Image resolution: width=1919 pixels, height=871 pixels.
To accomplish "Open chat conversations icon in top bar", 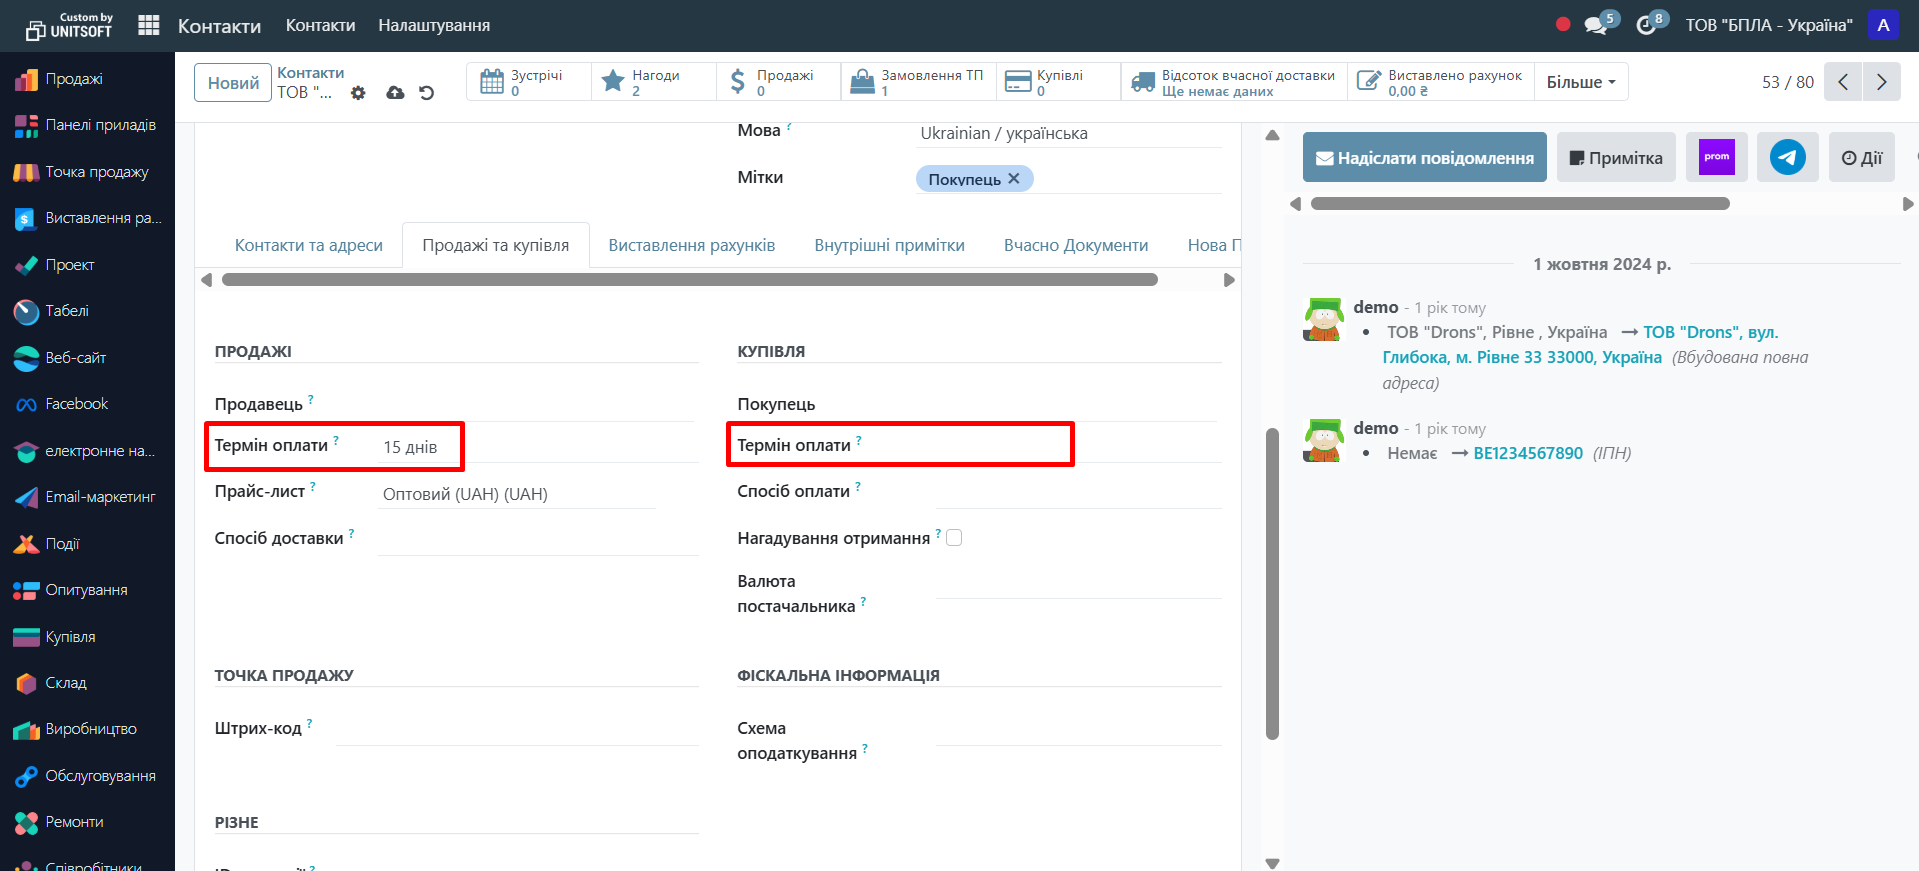I will pyautogui.click(x=1595, y=25).
